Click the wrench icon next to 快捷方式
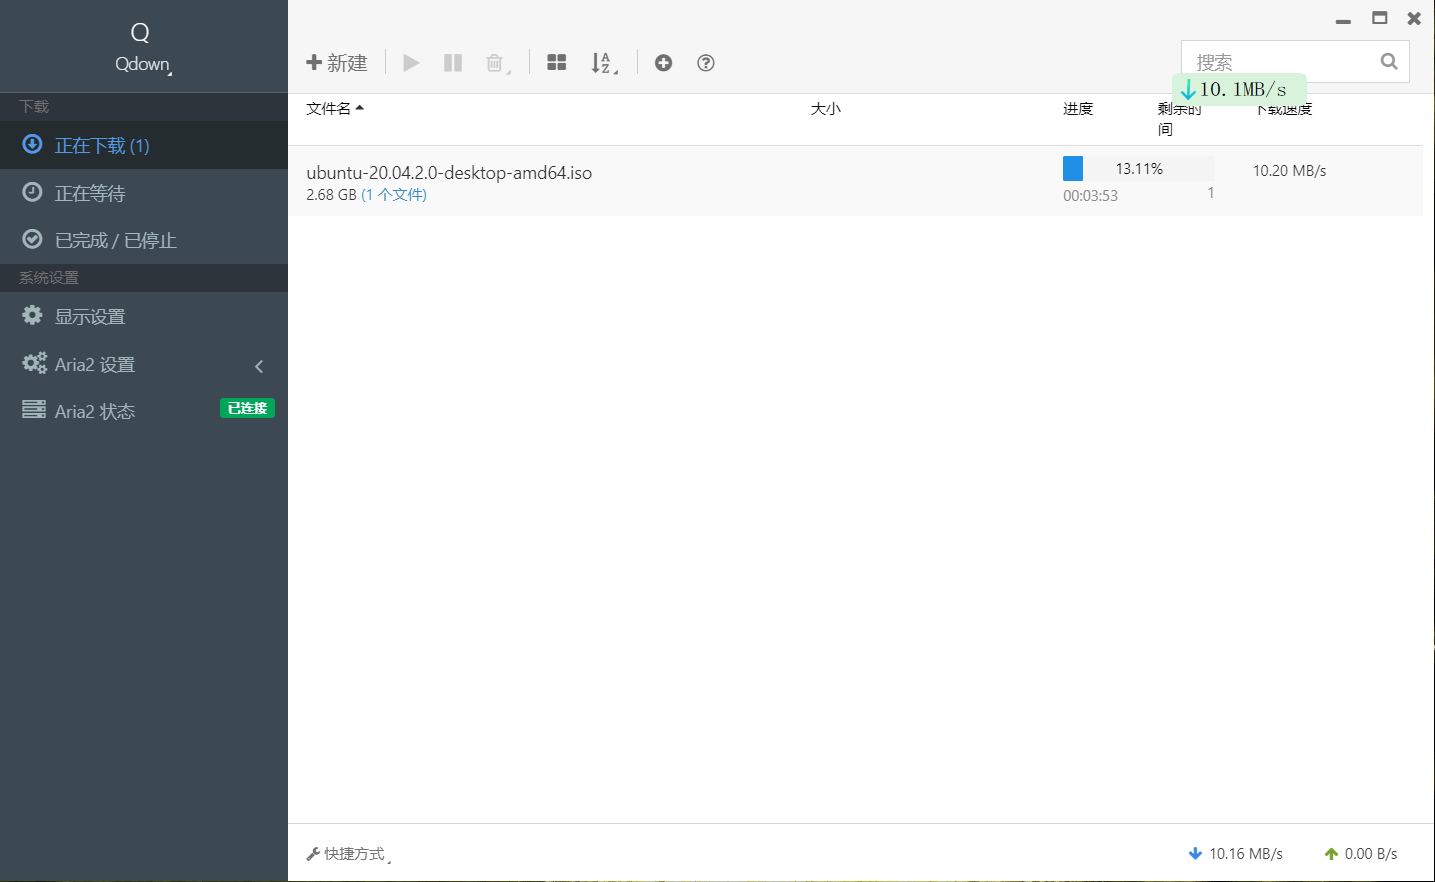Viewport: 1435px width, 882px height. (x=313, y=853)
